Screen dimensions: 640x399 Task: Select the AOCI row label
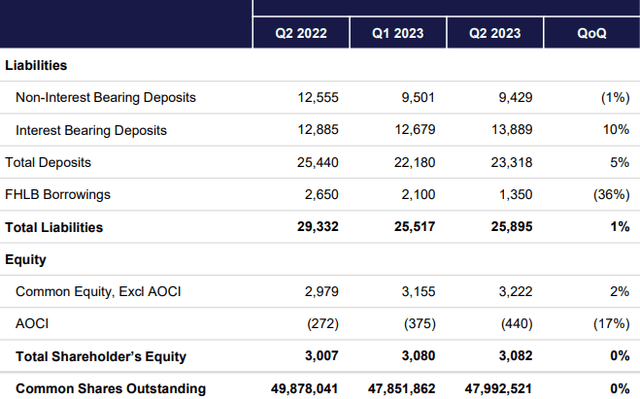pos(32,324)
